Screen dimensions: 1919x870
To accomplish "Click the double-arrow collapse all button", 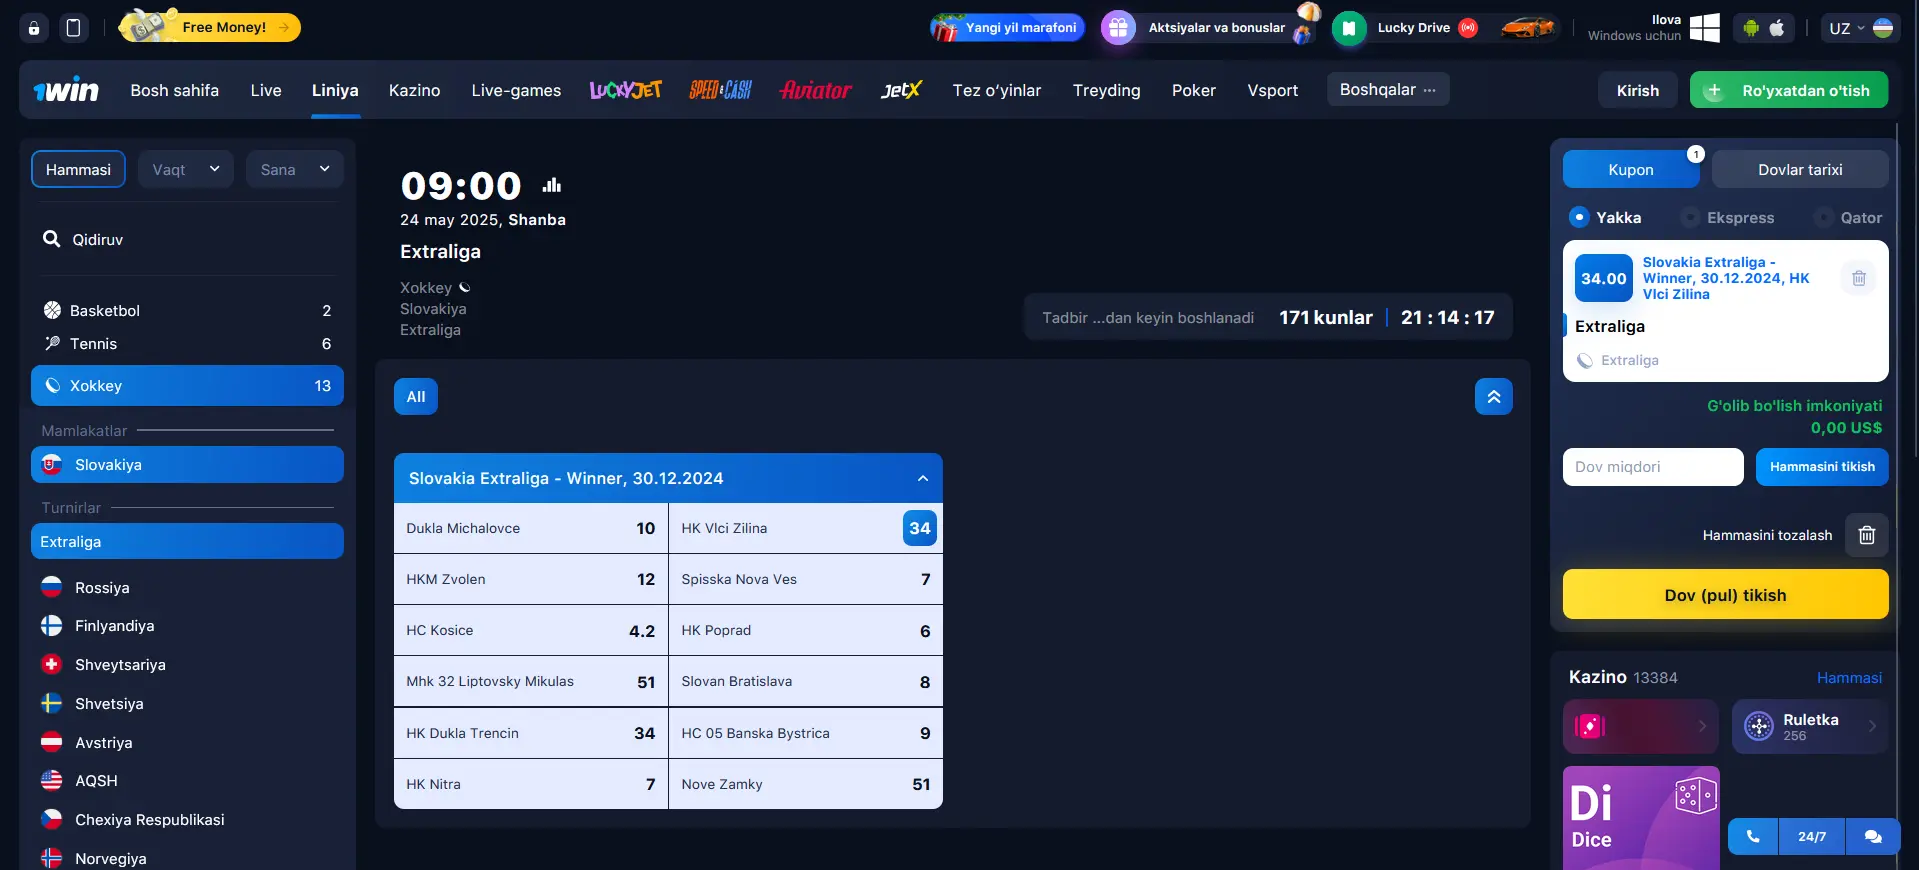I will tap(1493, 397).
